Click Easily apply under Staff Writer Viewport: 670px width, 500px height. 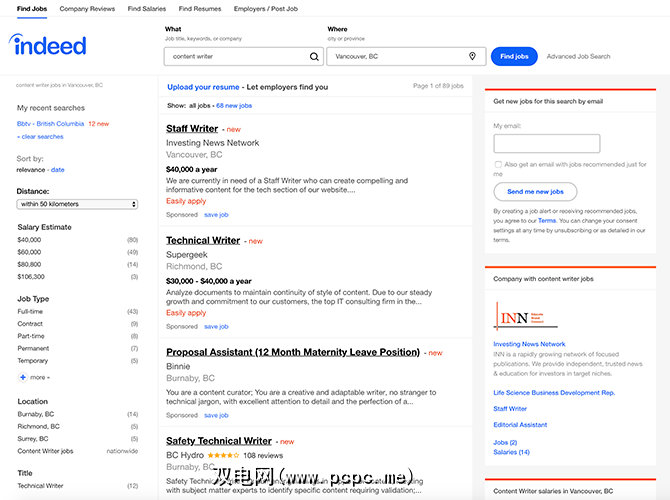[x=186, y=201]
